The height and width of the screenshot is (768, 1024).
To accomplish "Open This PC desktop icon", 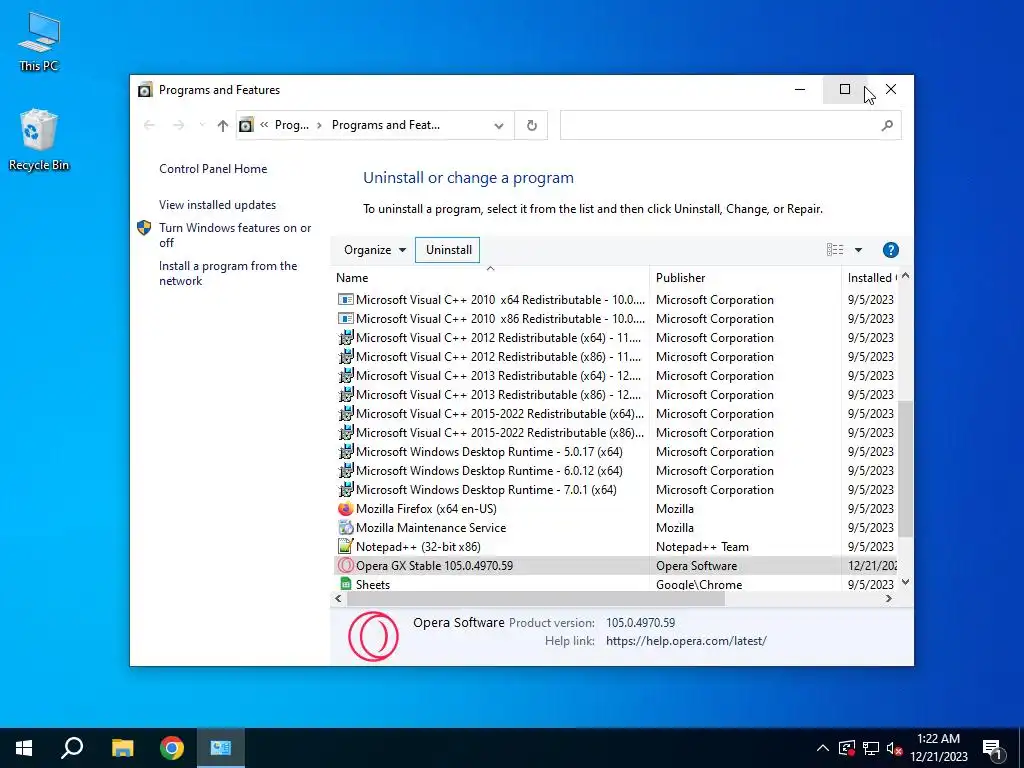I will [39, 42].
